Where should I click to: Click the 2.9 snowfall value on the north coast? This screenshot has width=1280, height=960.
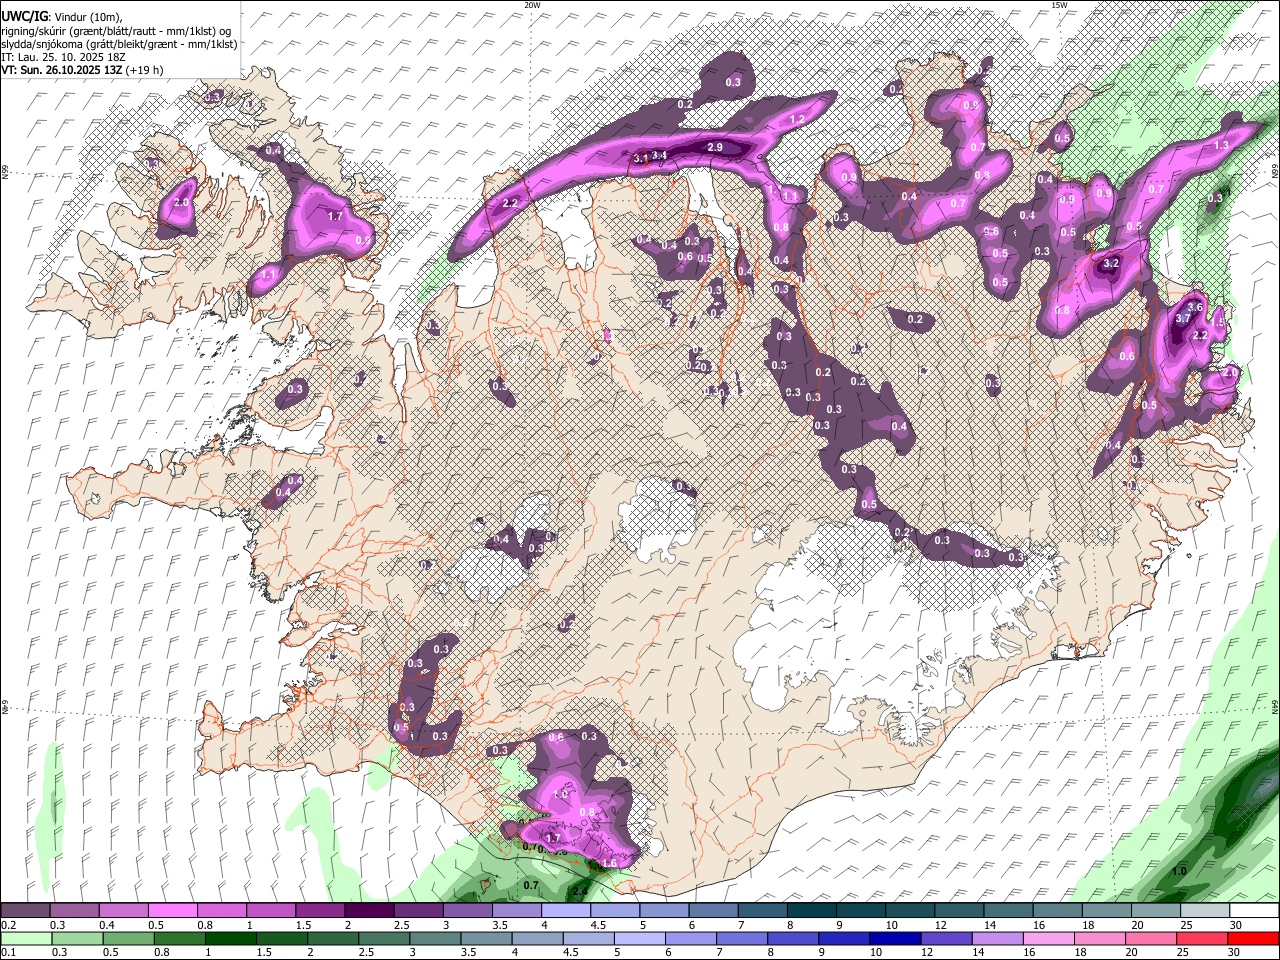715,147
